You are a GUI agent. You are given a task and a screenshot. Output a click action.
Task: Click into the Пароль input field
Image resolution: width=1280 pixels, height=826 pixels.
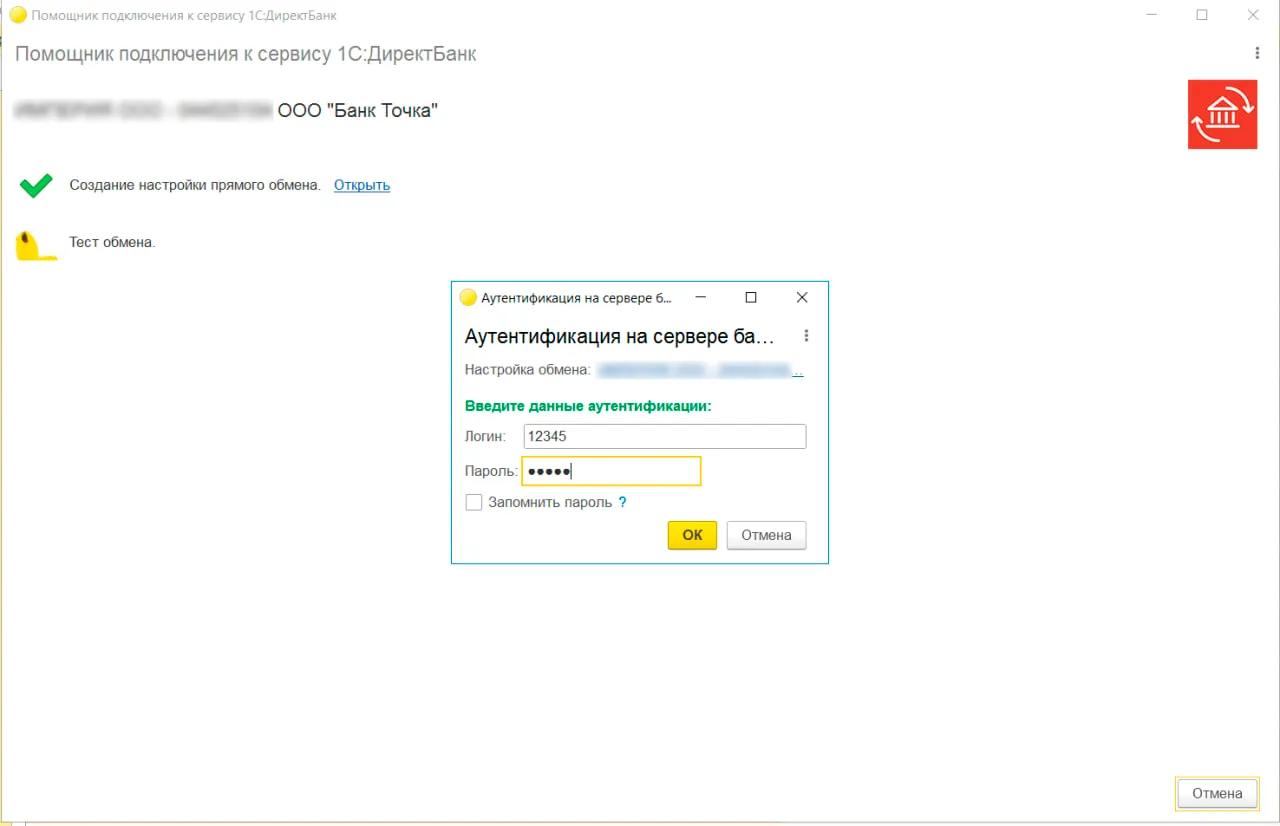(x=611, y=471)
